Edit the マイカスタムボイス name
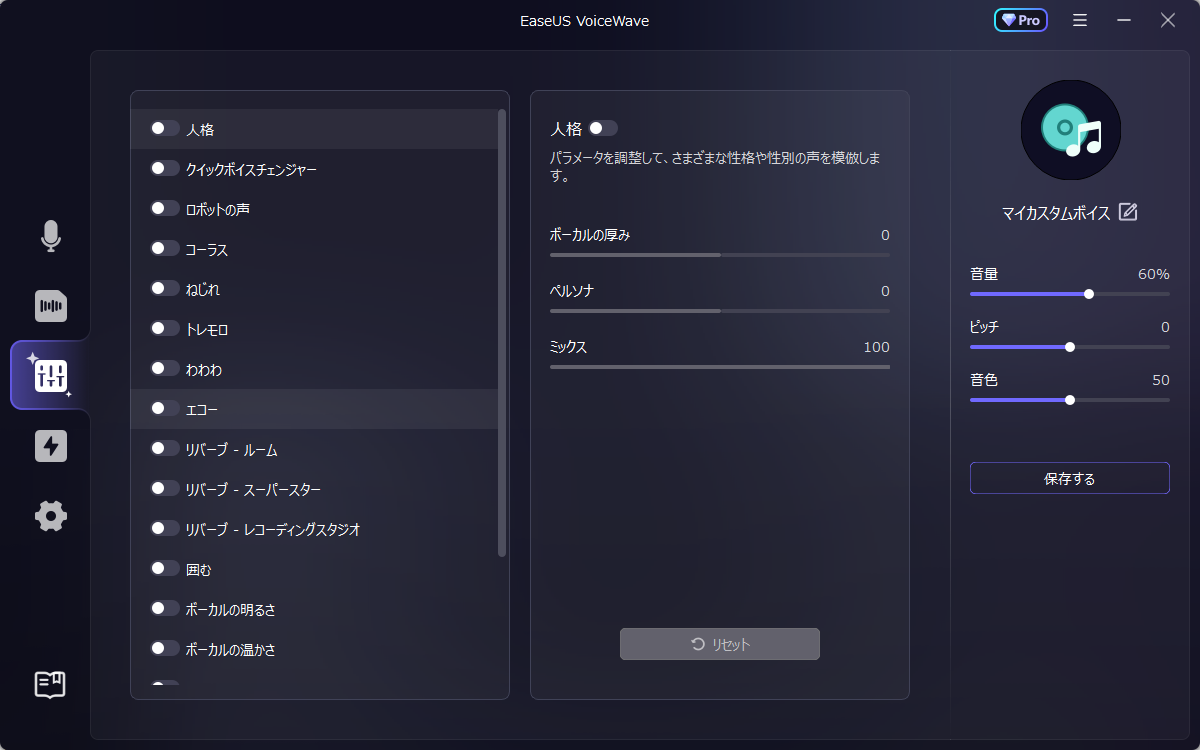This screenshot has width=1200, height=750. (x=1128, y=212)
